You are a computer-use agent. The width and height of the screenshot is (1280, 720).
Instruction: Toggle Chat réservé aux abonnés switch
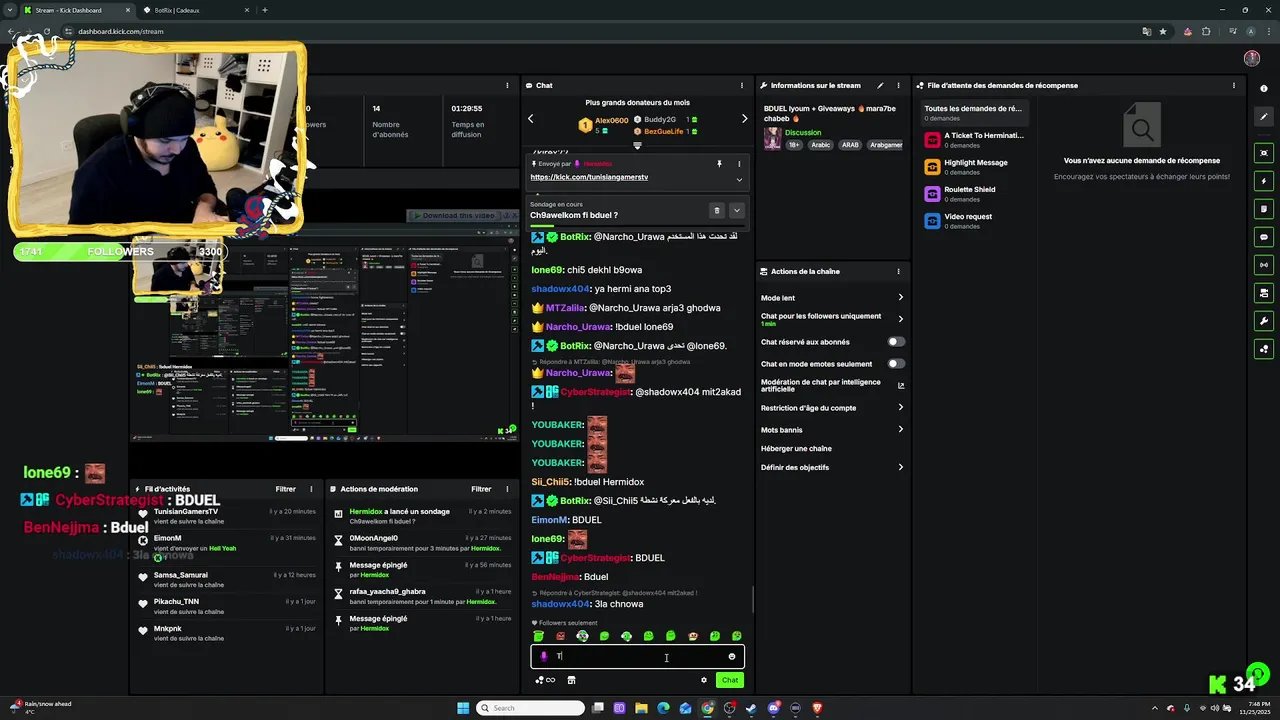coord(896,342)
